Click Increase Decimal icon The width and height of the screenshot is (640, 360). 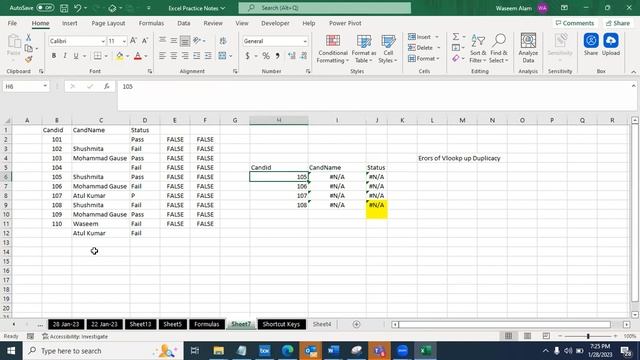tap(291, 56)
